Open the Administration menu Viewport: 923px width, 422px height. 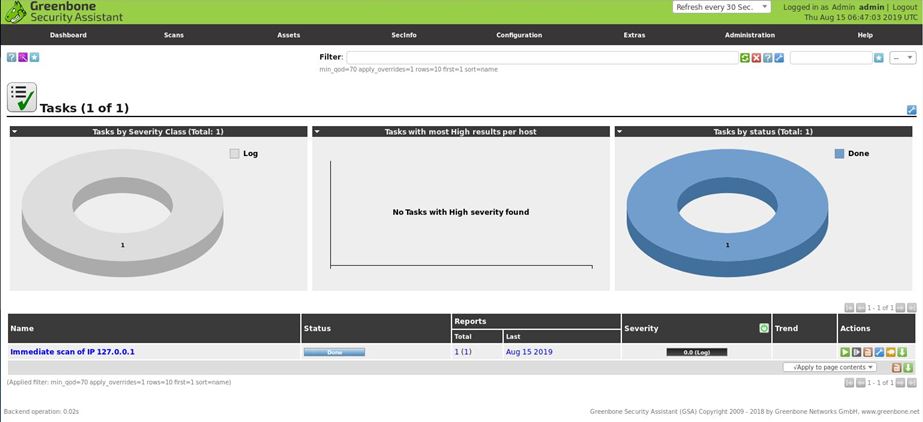tap(749, 35)
